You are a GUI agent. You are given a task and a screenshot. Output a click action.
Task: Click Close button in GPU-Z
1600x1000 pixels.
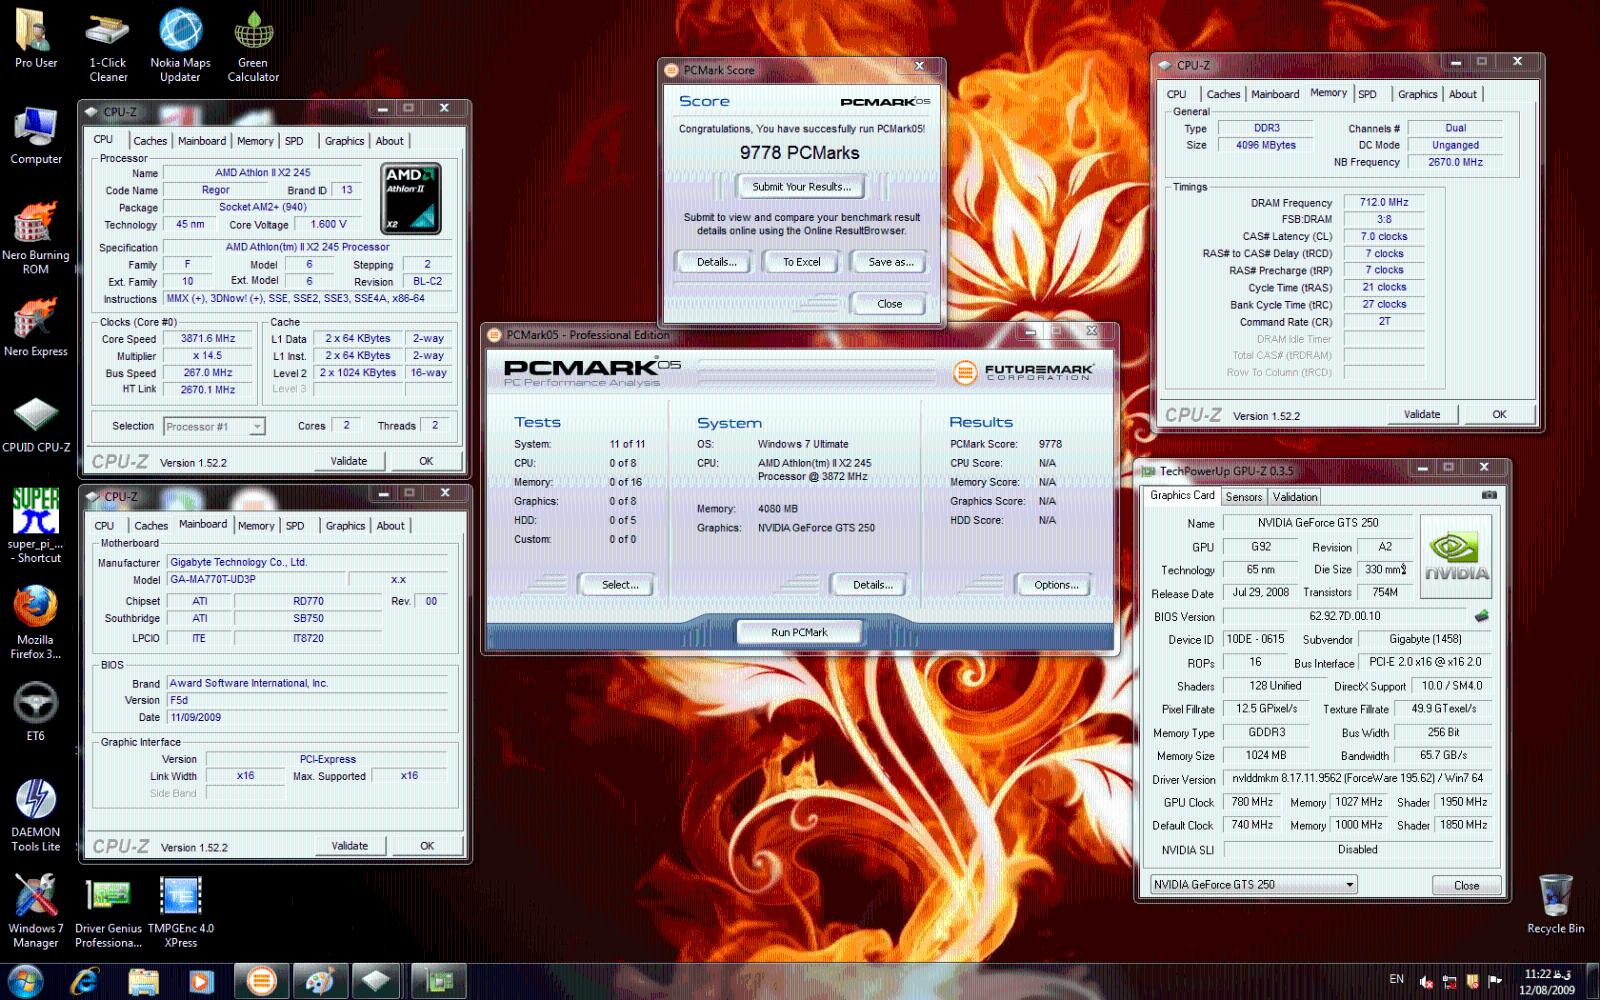tap(1467, 885)
